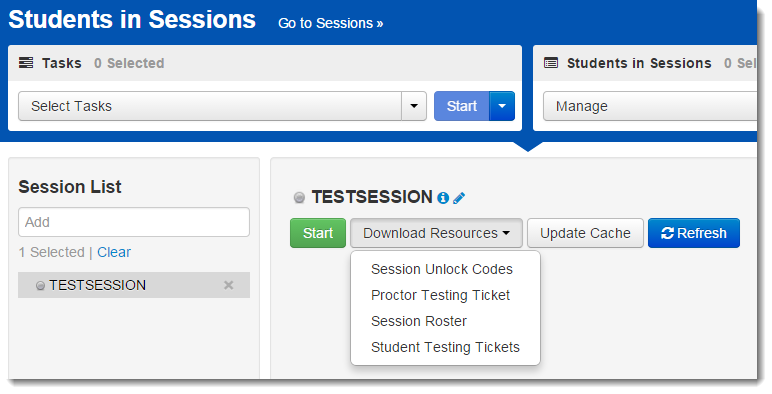
Task: Choose Session Unlock Codes from menu
Action: (442, 269)
